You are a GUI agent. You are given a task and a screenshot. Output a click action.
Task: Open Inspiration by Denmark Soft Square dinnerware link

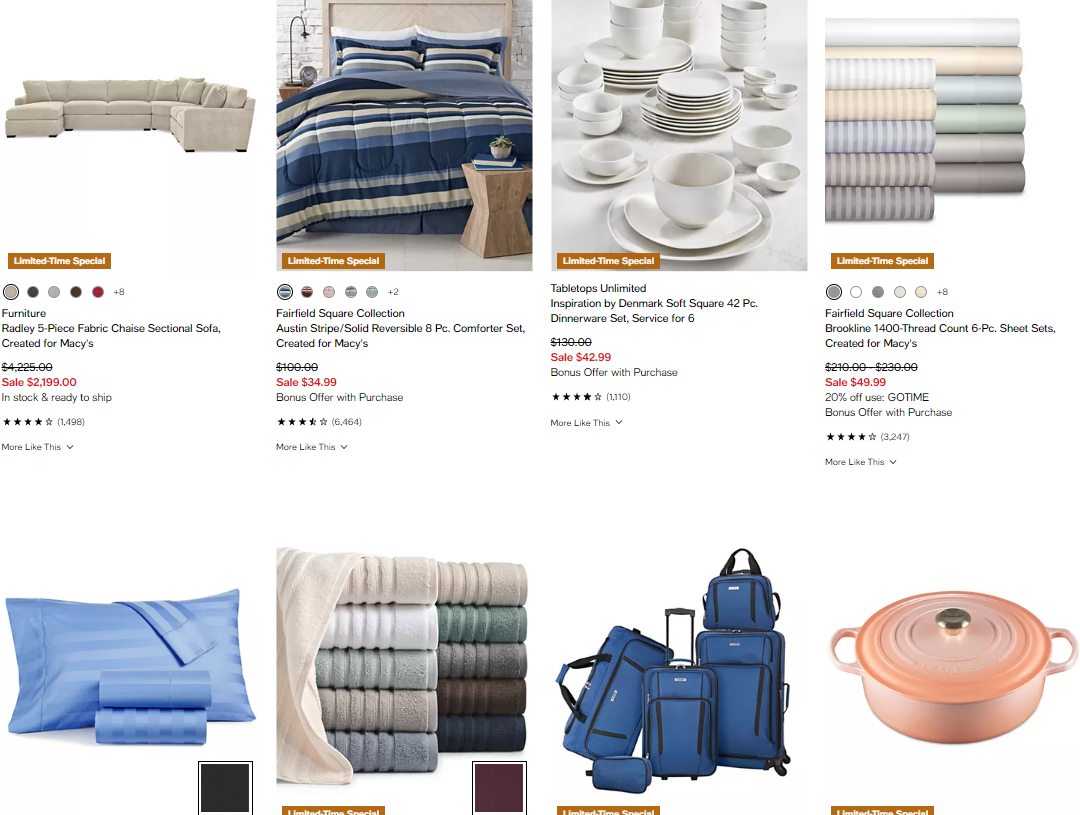654,311
